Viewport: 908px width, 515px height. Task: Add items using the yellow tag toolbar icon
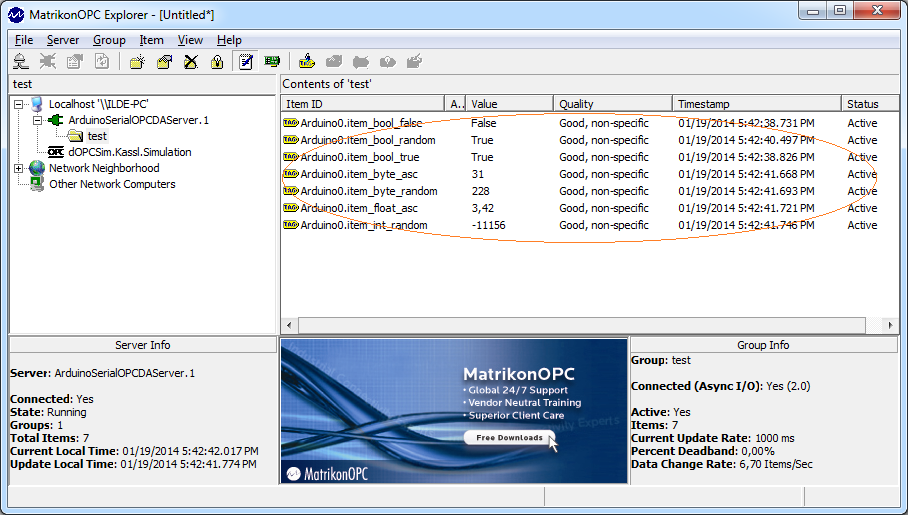[307, 61]
